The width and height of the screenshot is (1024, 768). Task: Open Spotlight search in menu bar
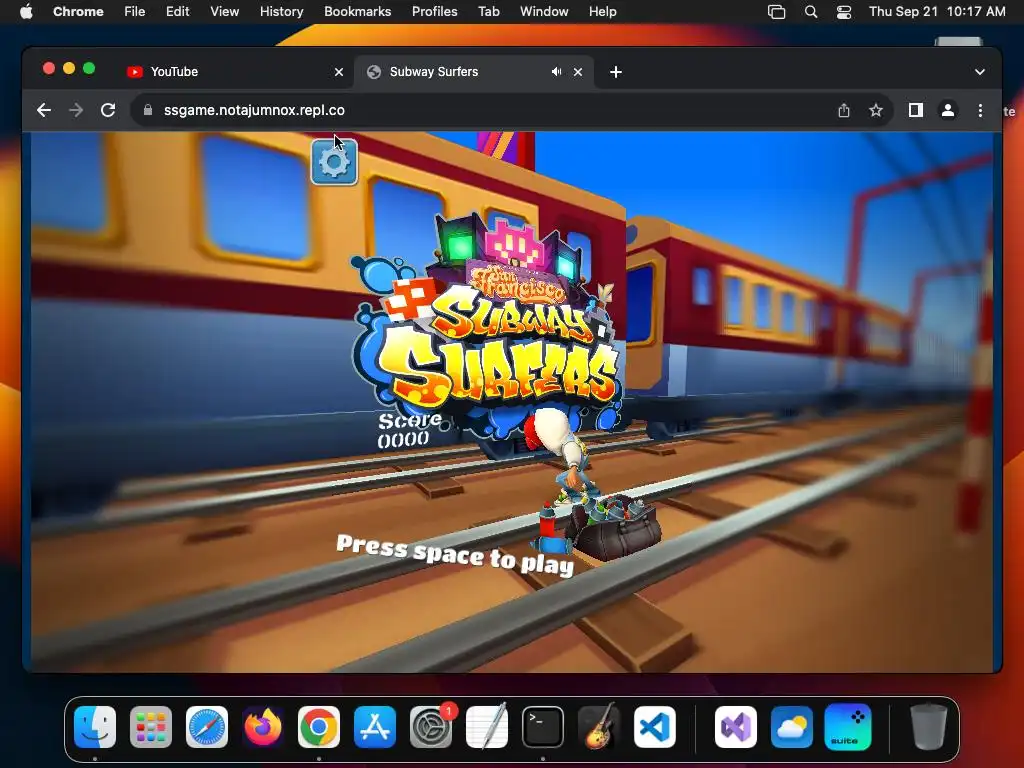coord(810,12)
